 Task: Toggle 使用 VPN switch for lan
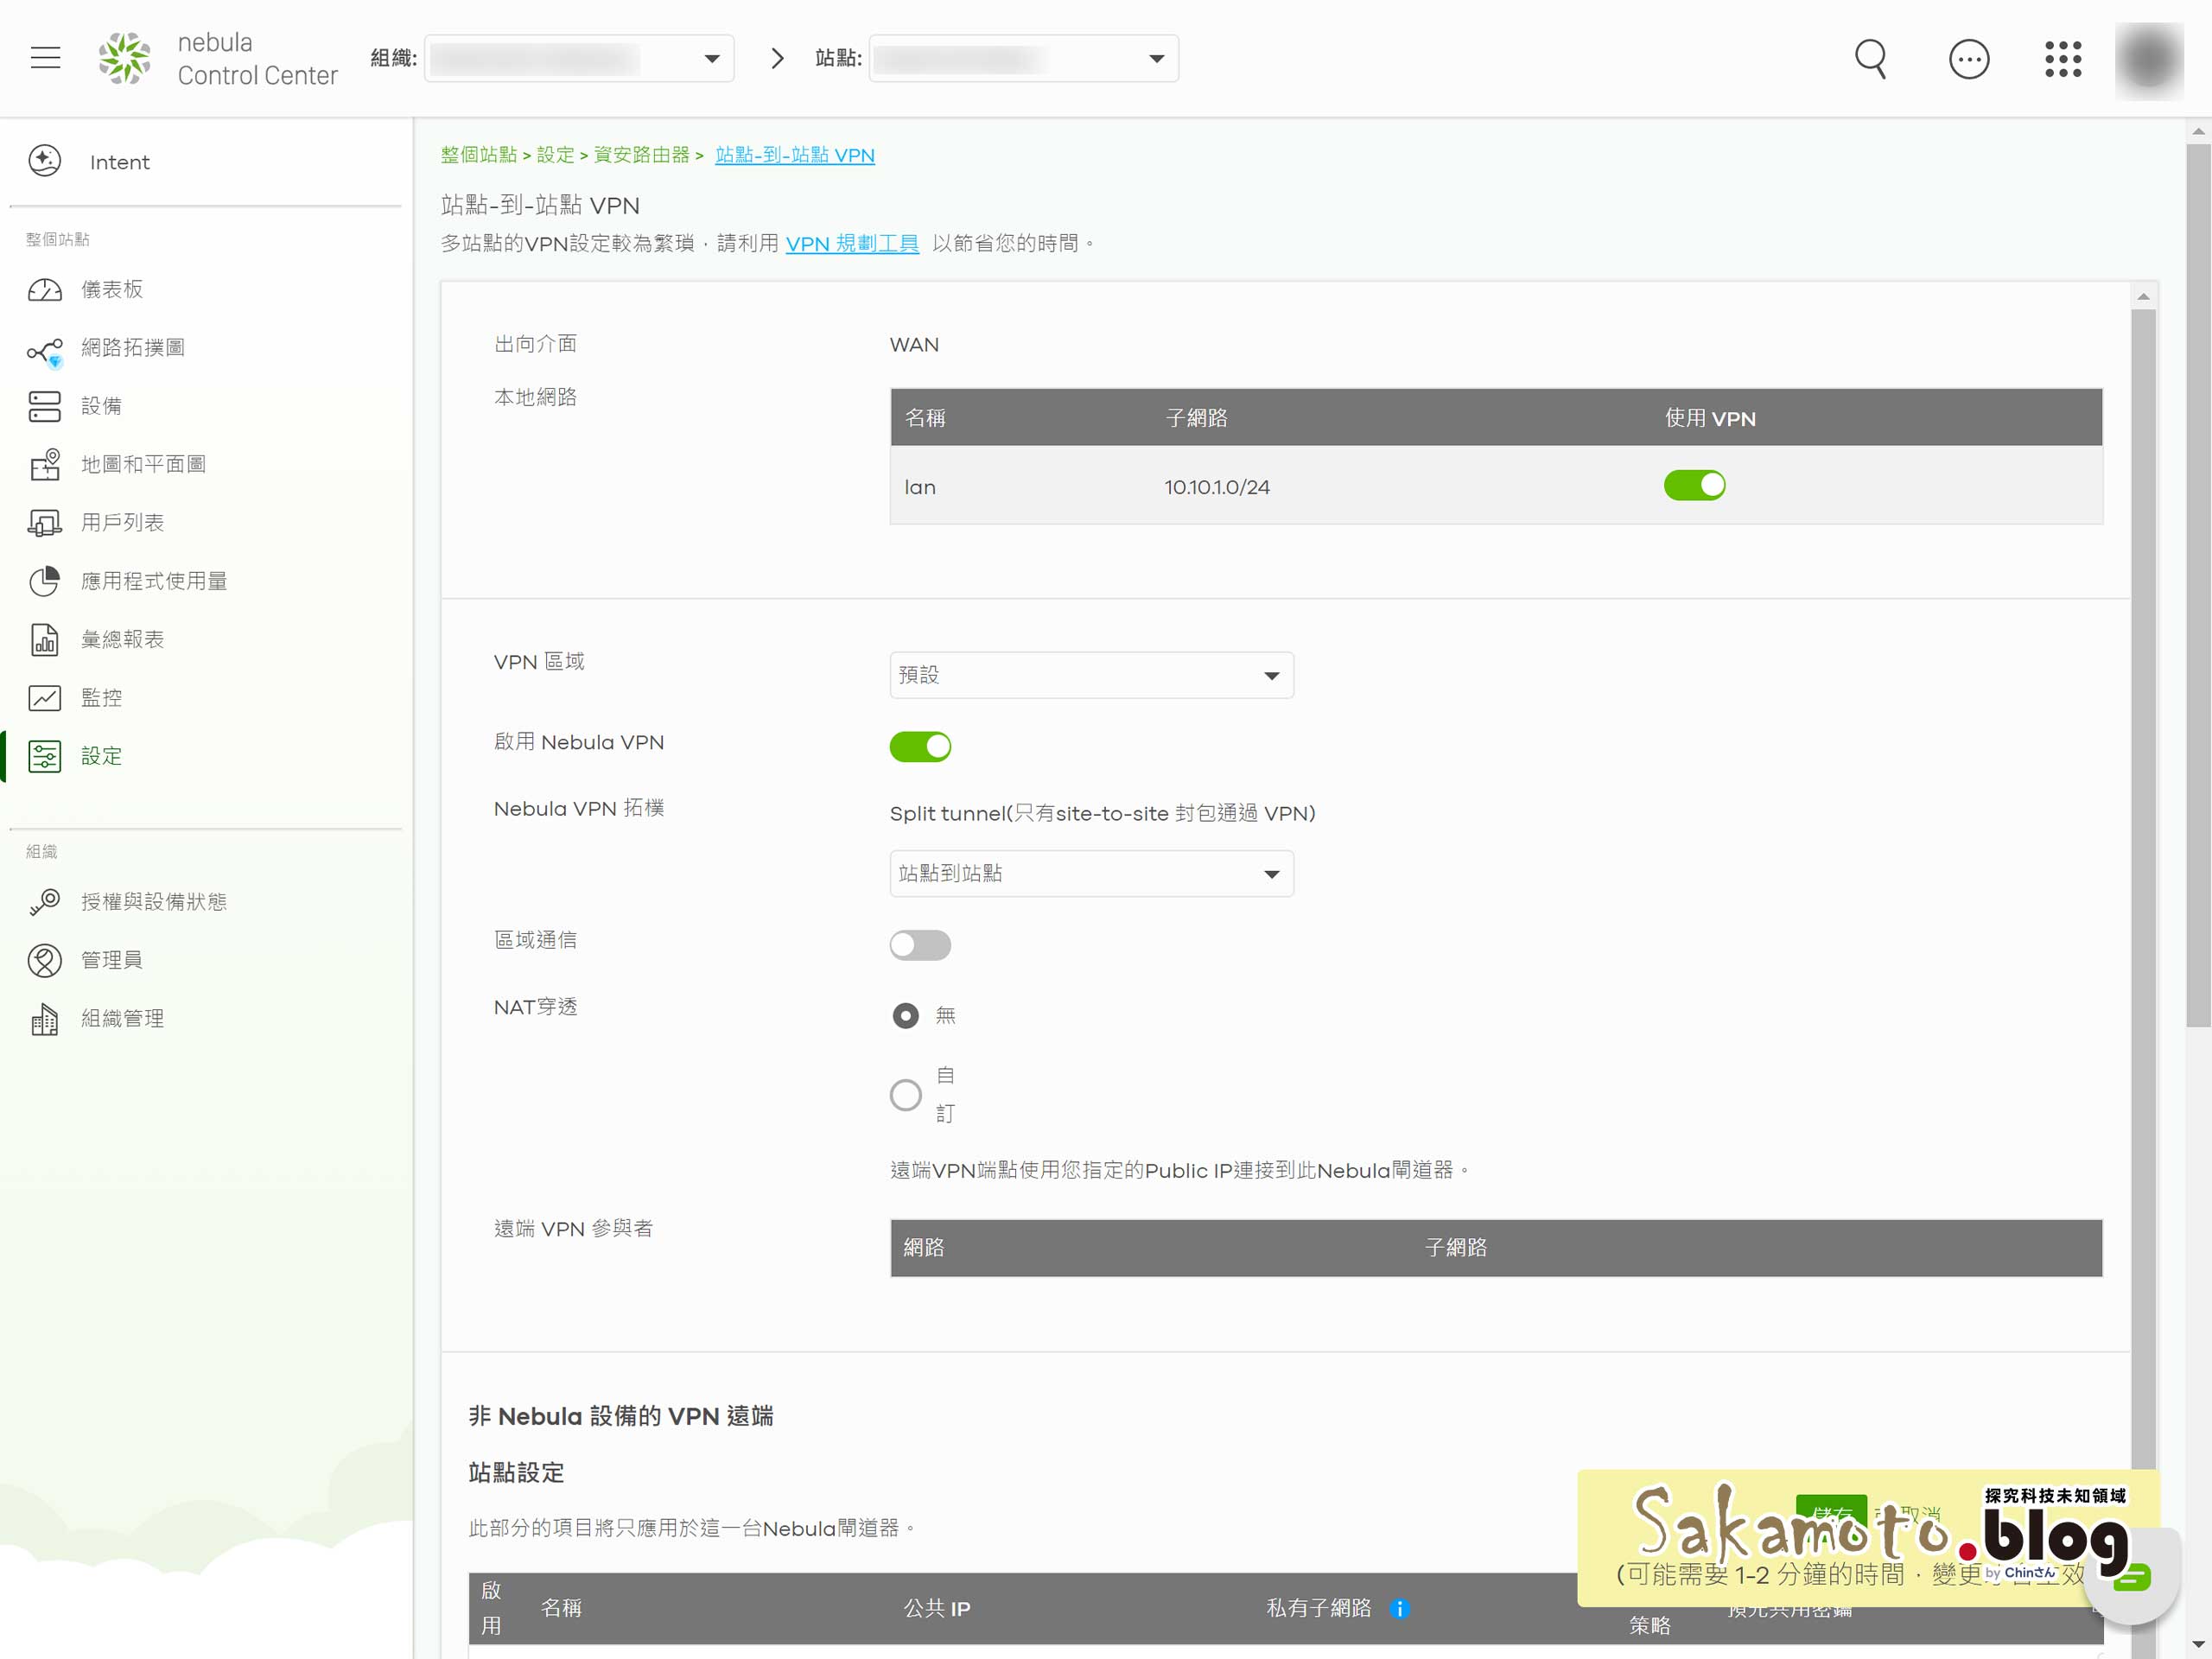point(1695,486)
